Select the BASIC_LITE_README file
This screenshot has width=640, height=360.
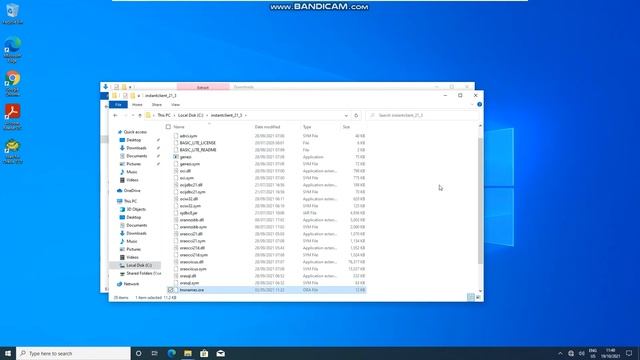[198, 150]
